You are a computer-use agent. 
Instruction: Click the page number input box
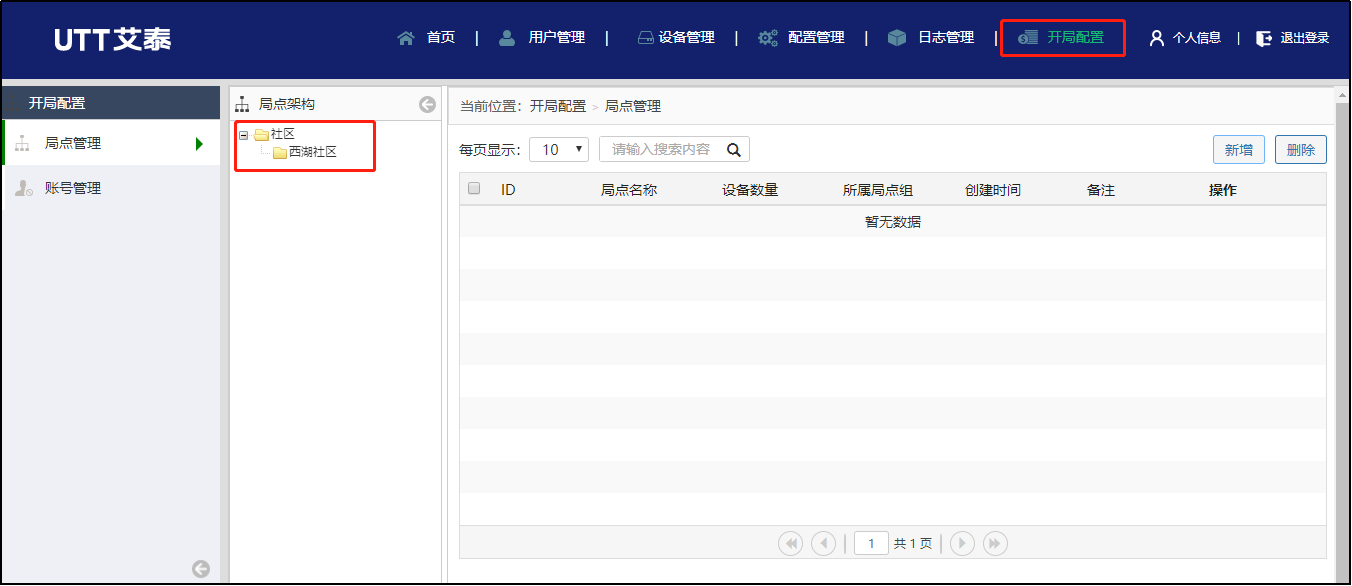point(871,543)
